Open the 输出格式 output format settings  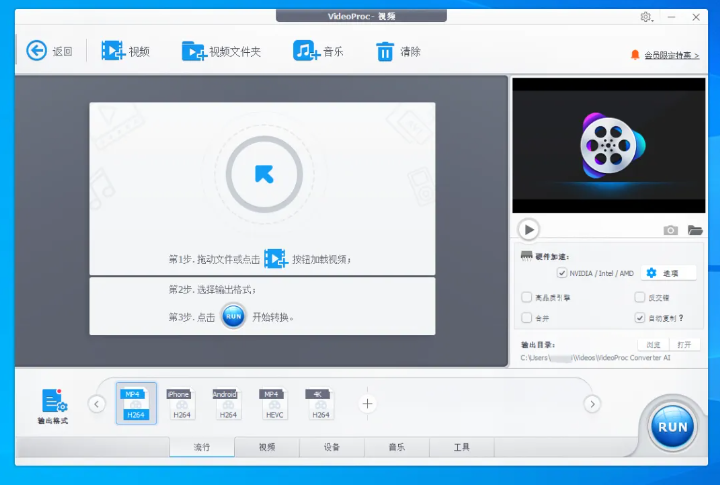(54, 406)
